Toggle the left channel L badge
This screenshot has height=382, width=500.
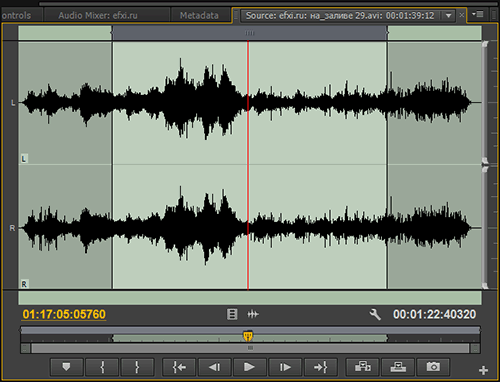(x=24, y=159)
